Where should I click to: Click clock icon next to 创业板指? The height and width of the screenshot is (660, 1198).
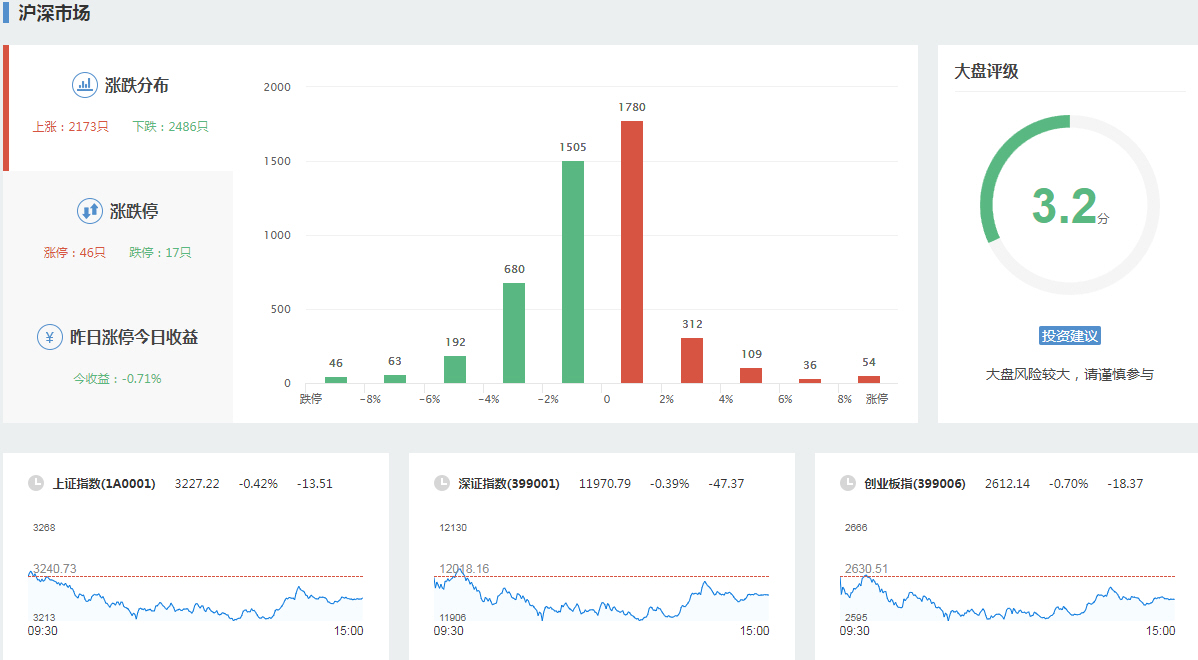[x=848, y=483]
